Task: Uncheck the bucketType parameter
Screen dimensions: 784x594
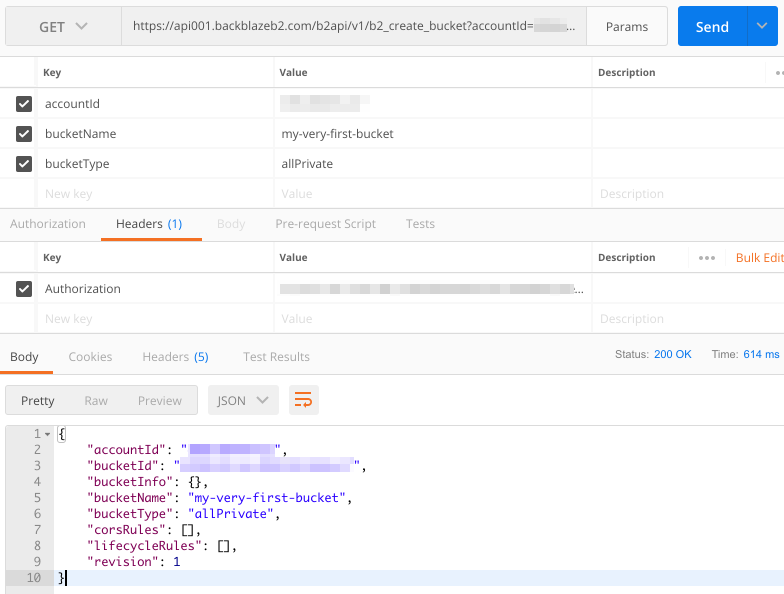Action: pos(24,164)
